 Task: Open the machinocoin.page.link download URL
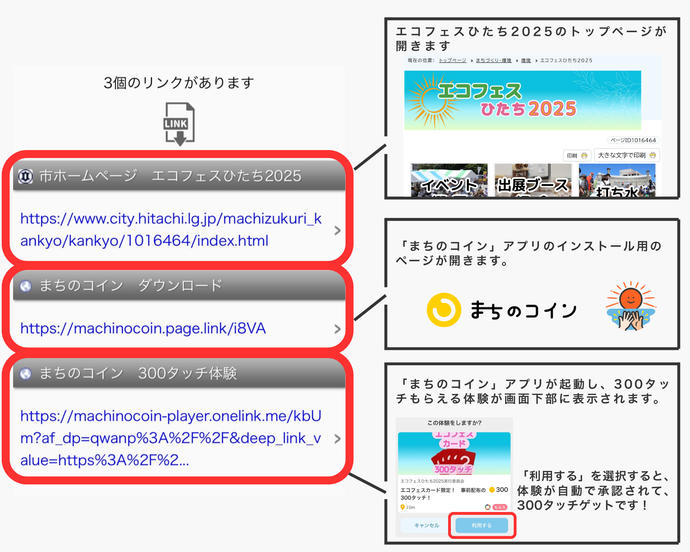pos(143,327)
